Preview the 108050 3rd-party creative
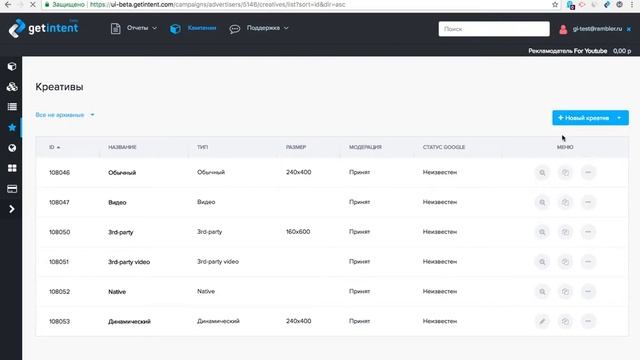This screenshot has height=360, width=640. click(x=542, y=232)
